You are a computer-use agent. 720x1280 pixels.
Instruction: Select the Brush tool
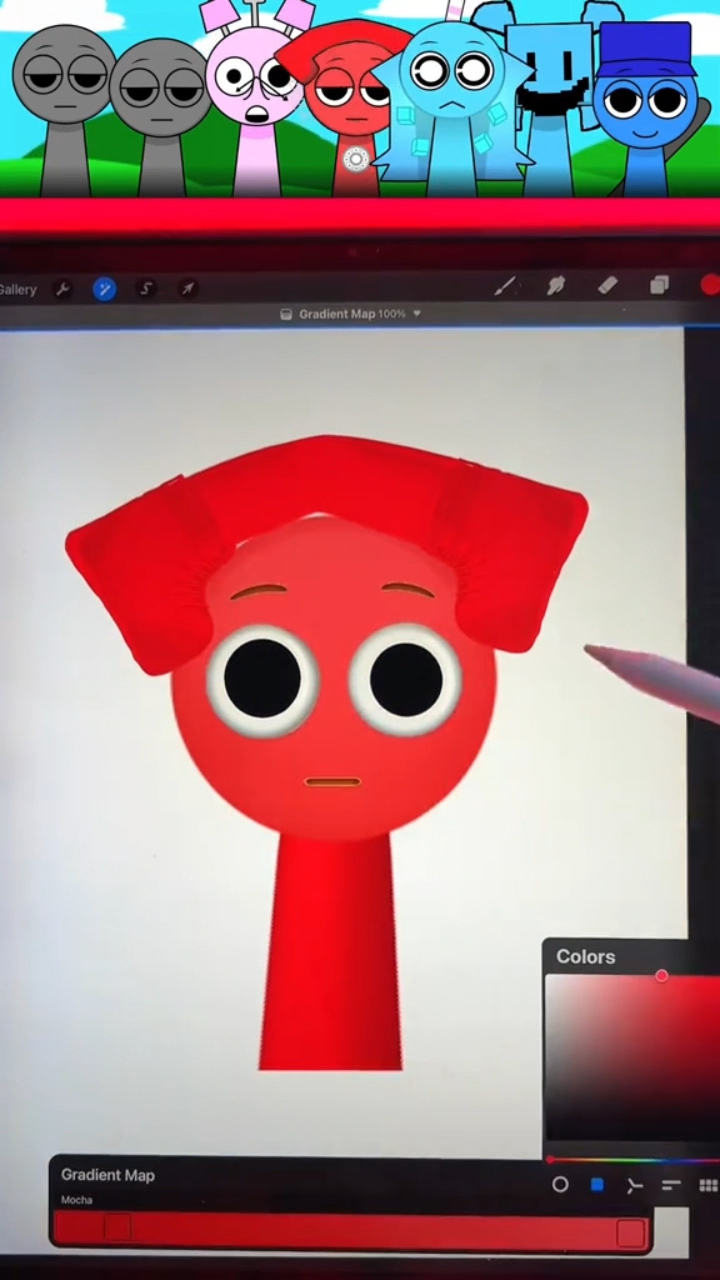click(505, 287)
